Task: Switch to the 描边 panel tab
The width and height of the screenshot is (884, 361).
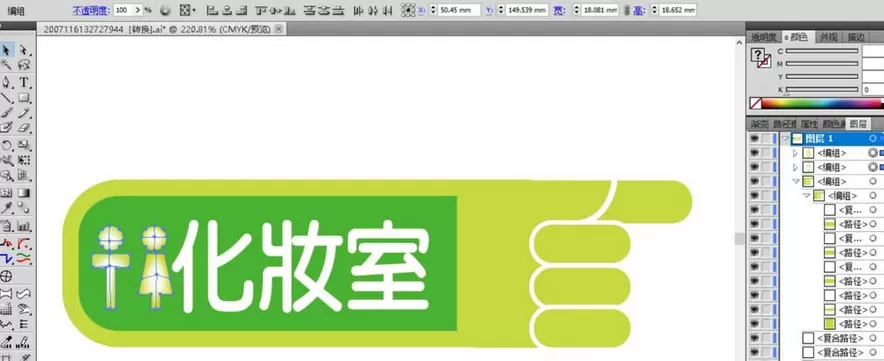Action: click(x=855, y=37)
